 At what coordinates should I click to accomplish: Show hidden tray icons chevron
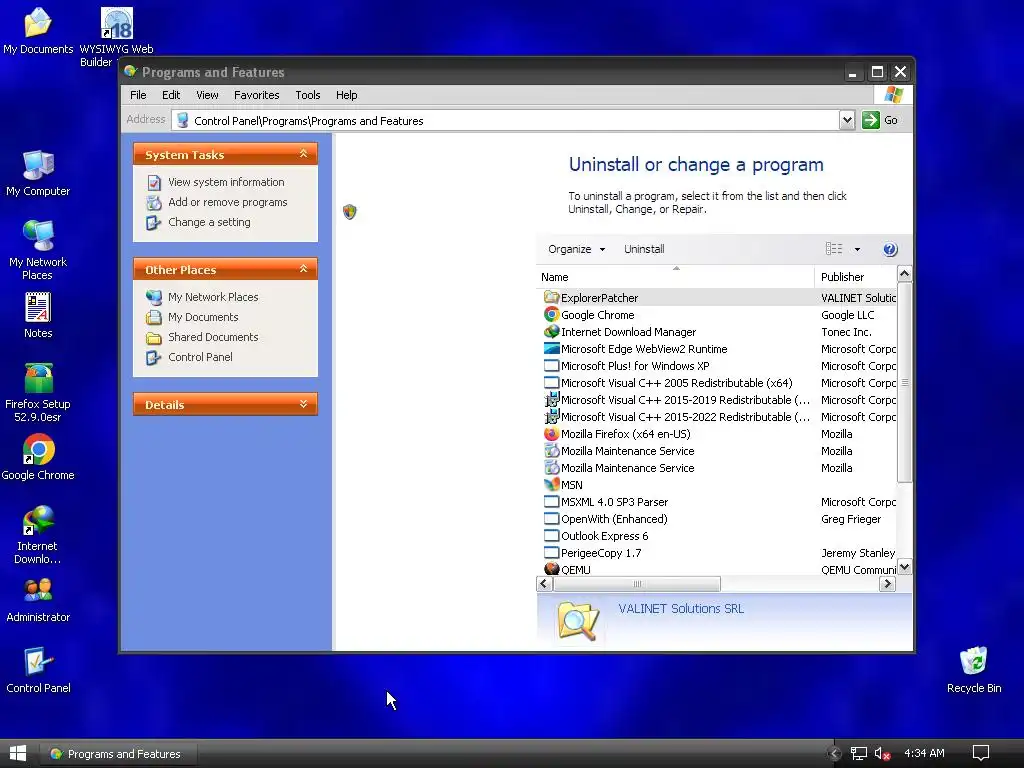click(834, 754)
